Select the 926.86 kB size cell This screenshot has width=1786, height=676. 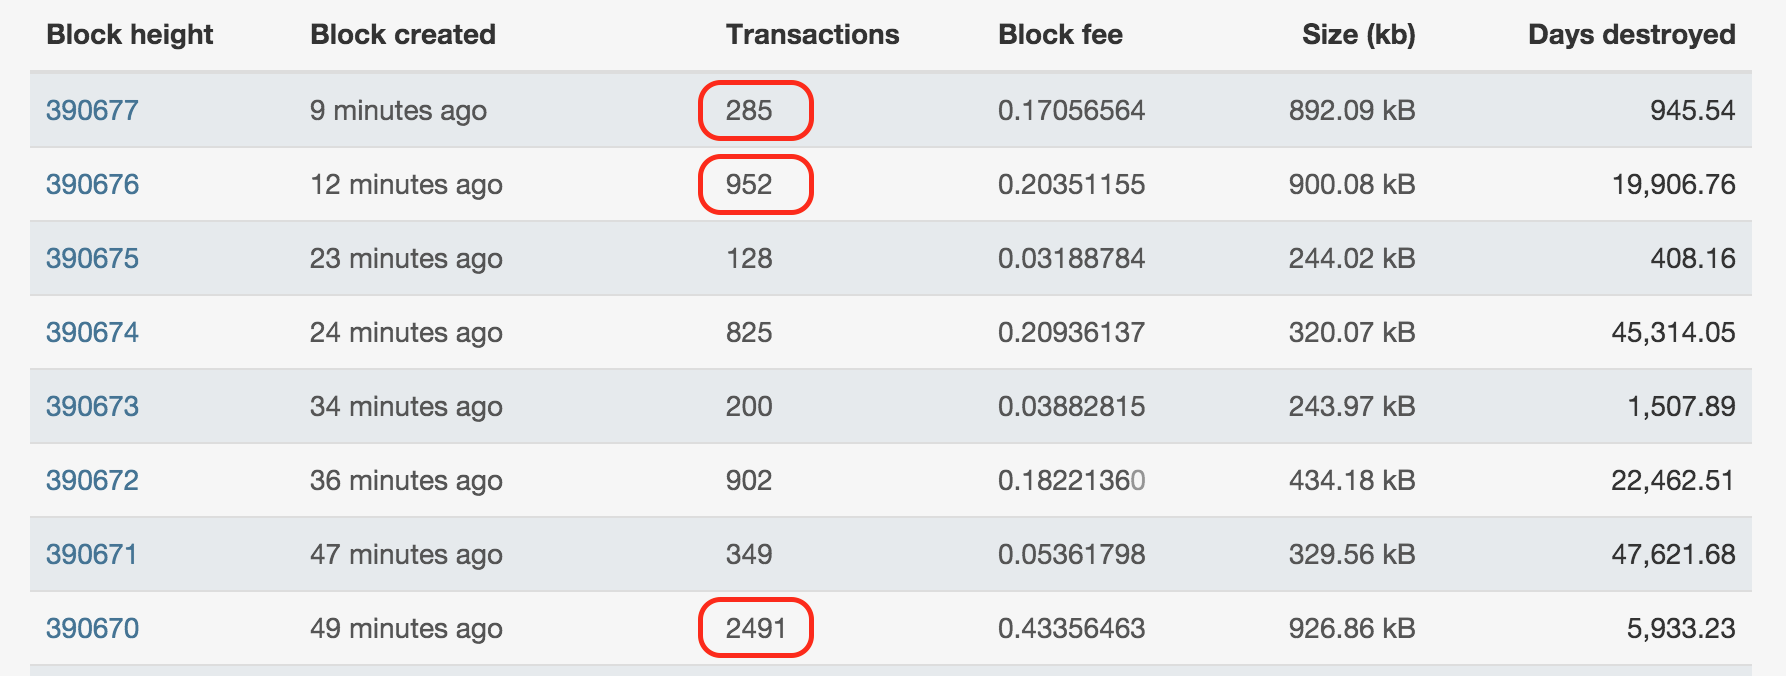[x=1352, y=628]
